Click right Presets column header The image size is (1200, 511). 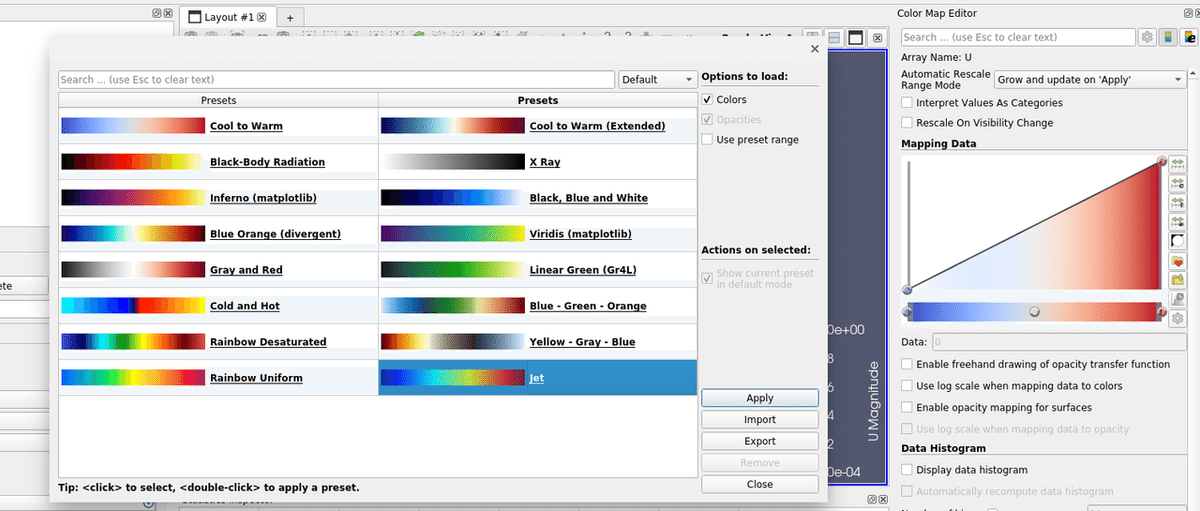pyautogui.click(x=538, y=100)
